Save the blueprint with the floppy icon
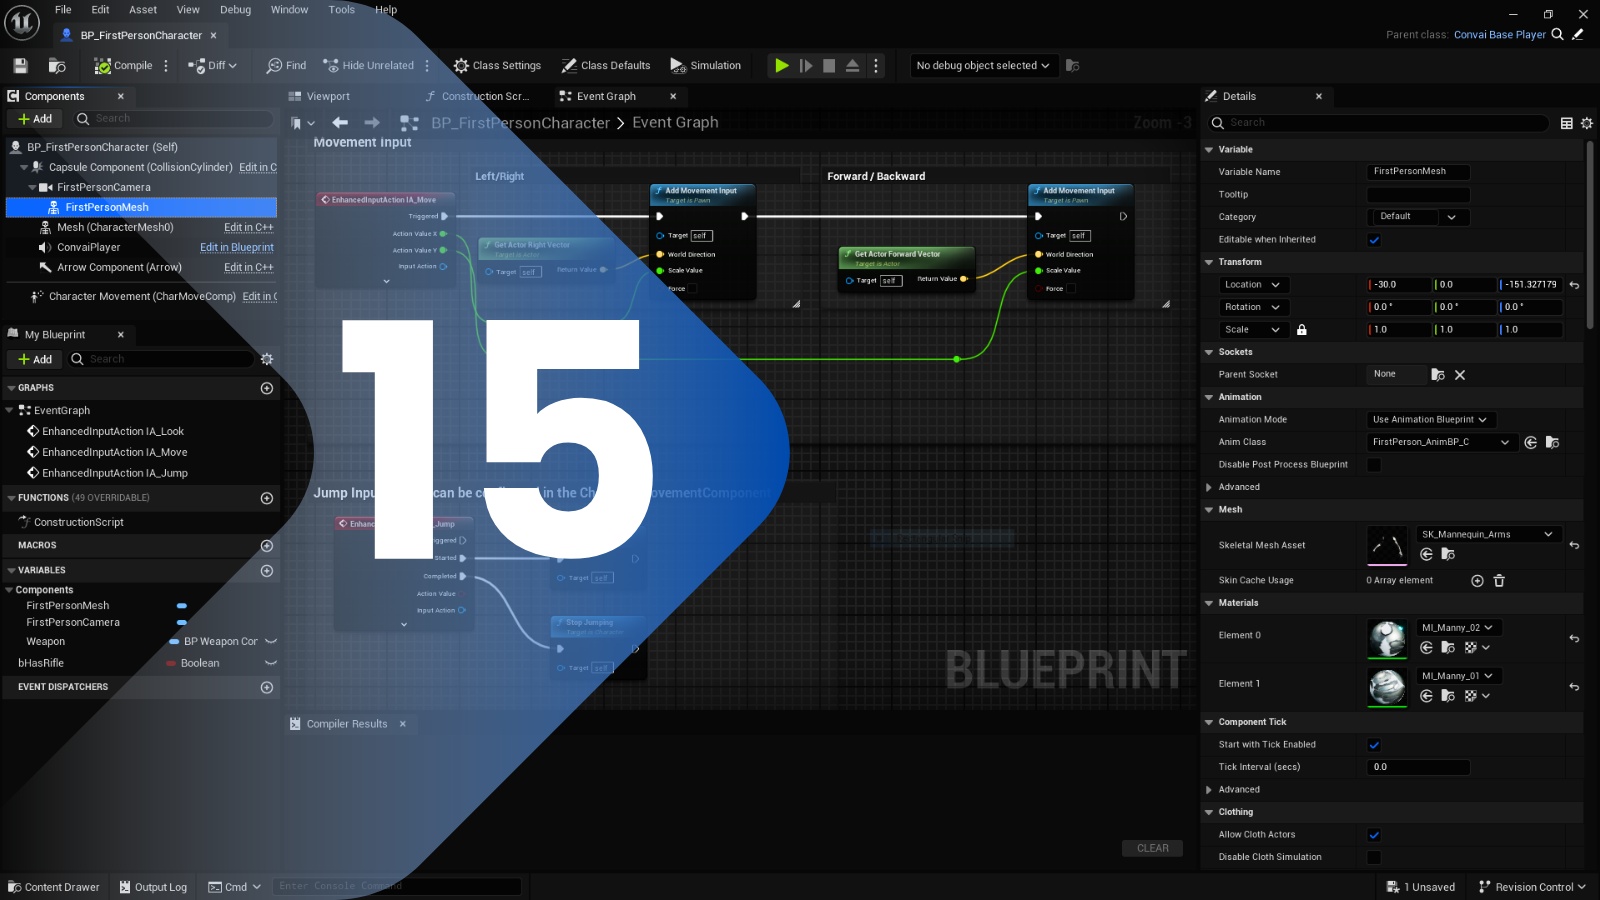 [x=20, y=66]
